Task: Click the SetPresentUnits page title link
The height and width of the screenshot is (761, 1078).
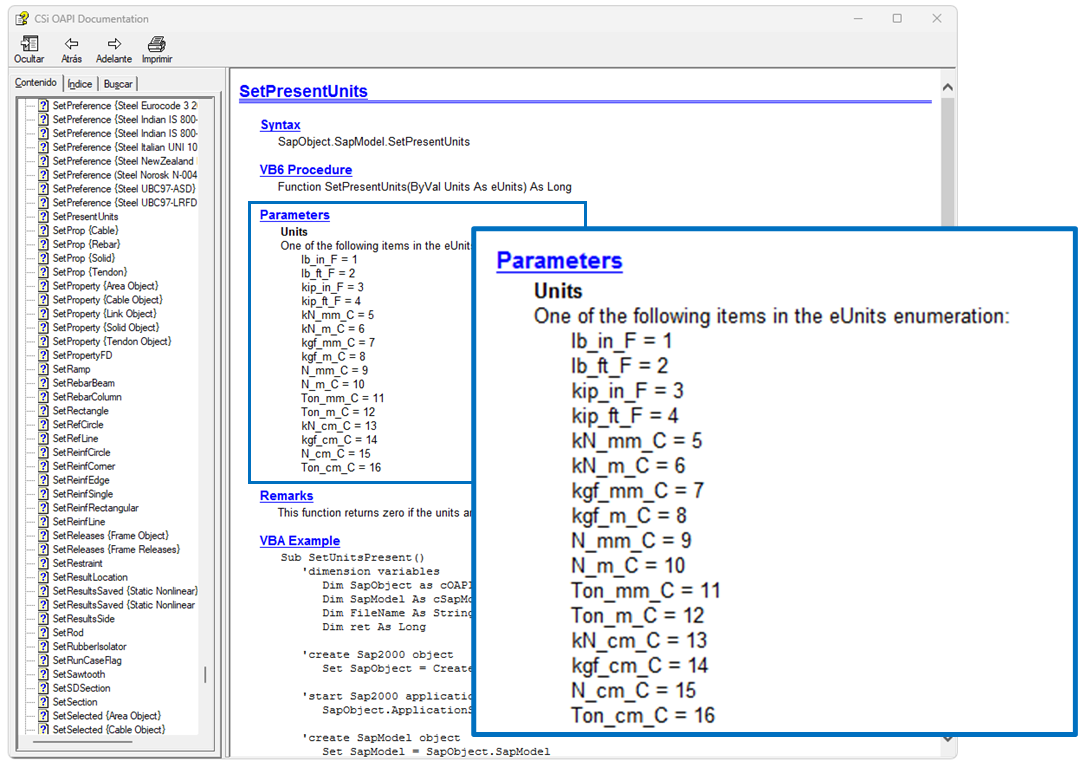Action: 303,91
